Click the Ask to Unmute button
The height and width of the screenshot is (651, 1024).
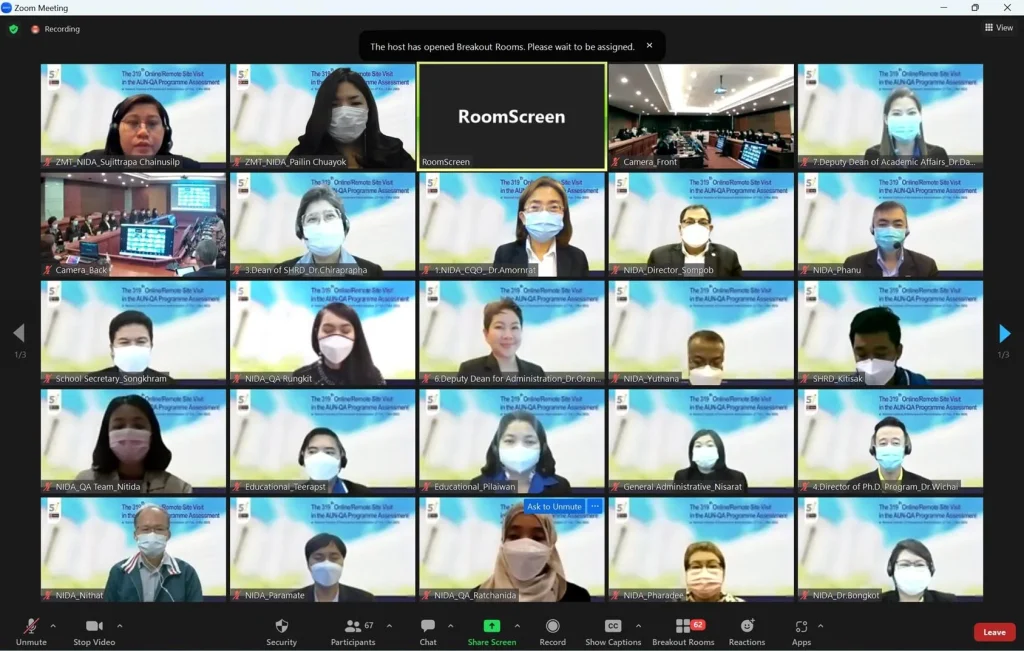click(x=553, y=507)
